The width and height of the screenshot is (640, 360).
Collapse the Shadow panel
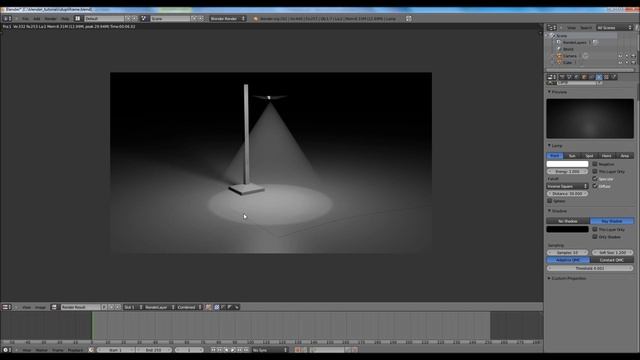click(549, 211)
